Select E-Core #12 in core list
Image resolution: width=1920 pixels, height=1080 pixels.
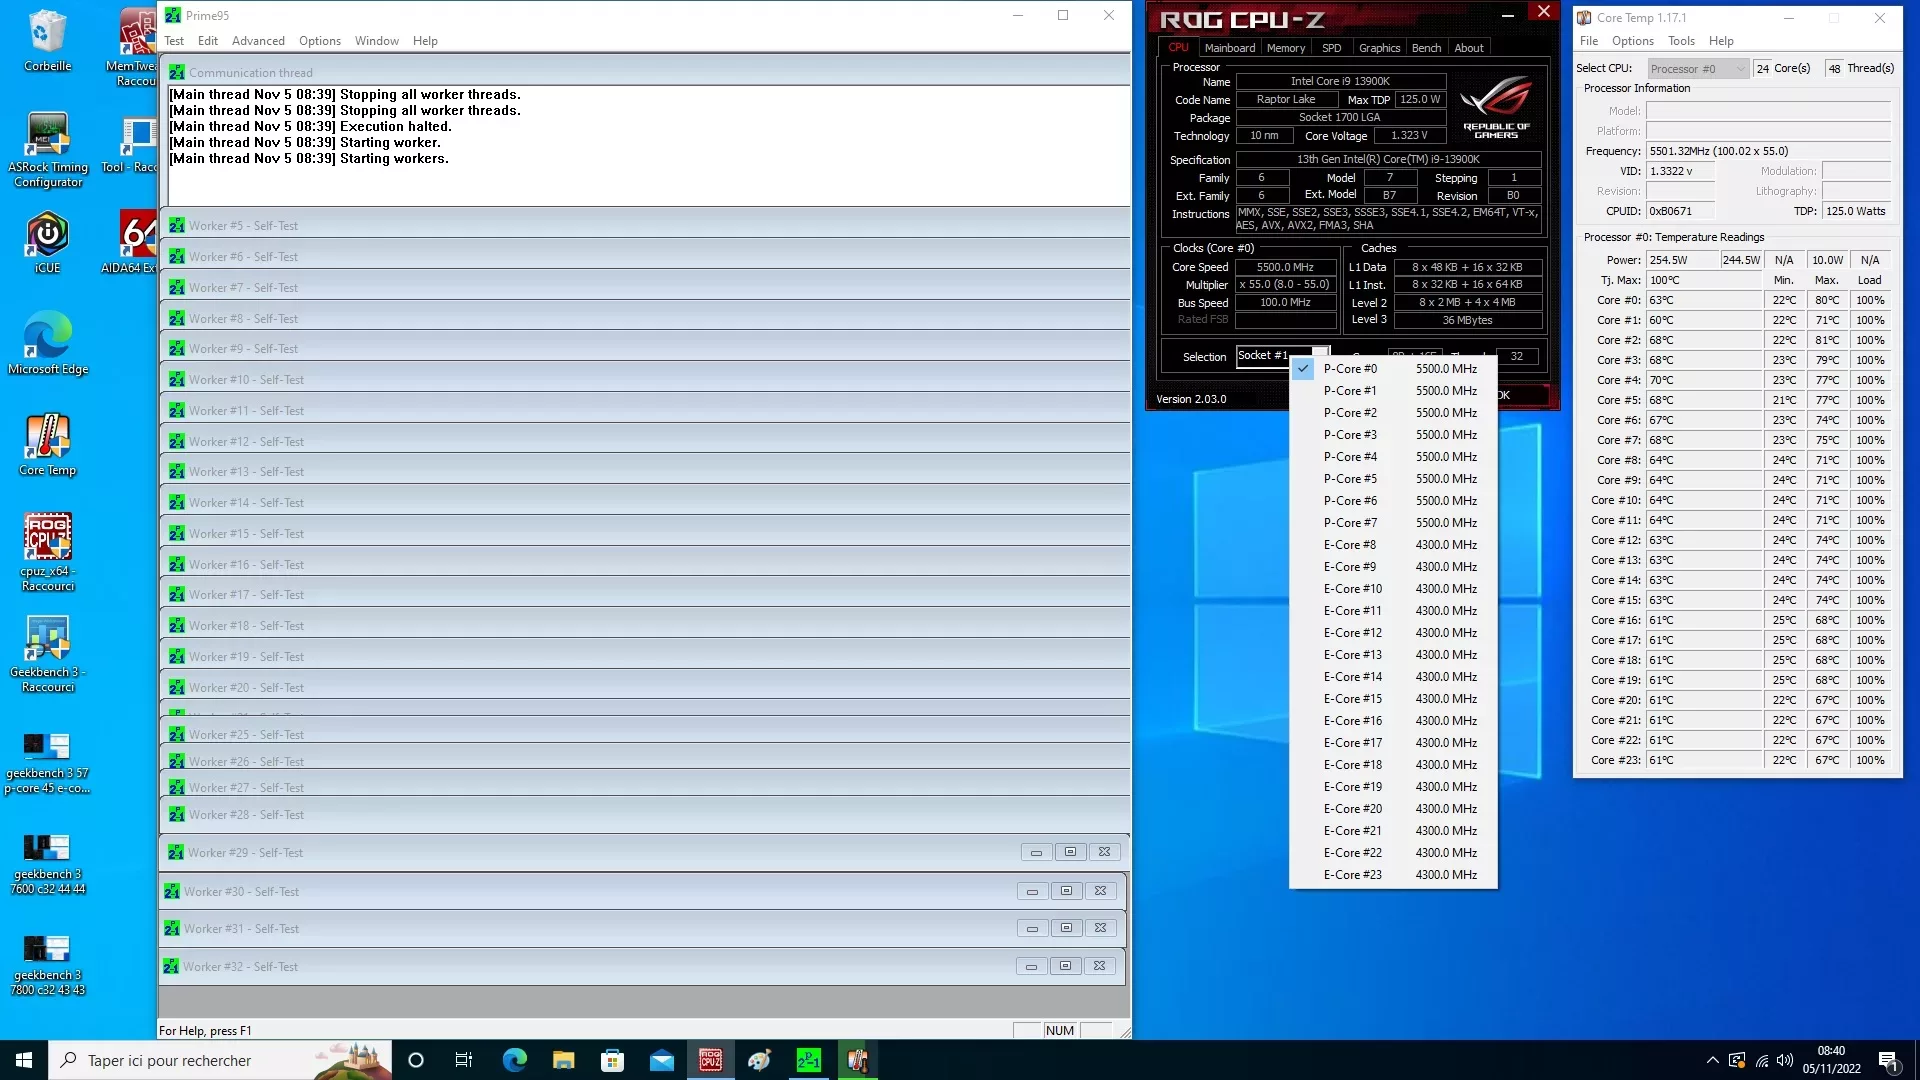pyautogui.click(x=1394, y=633)
